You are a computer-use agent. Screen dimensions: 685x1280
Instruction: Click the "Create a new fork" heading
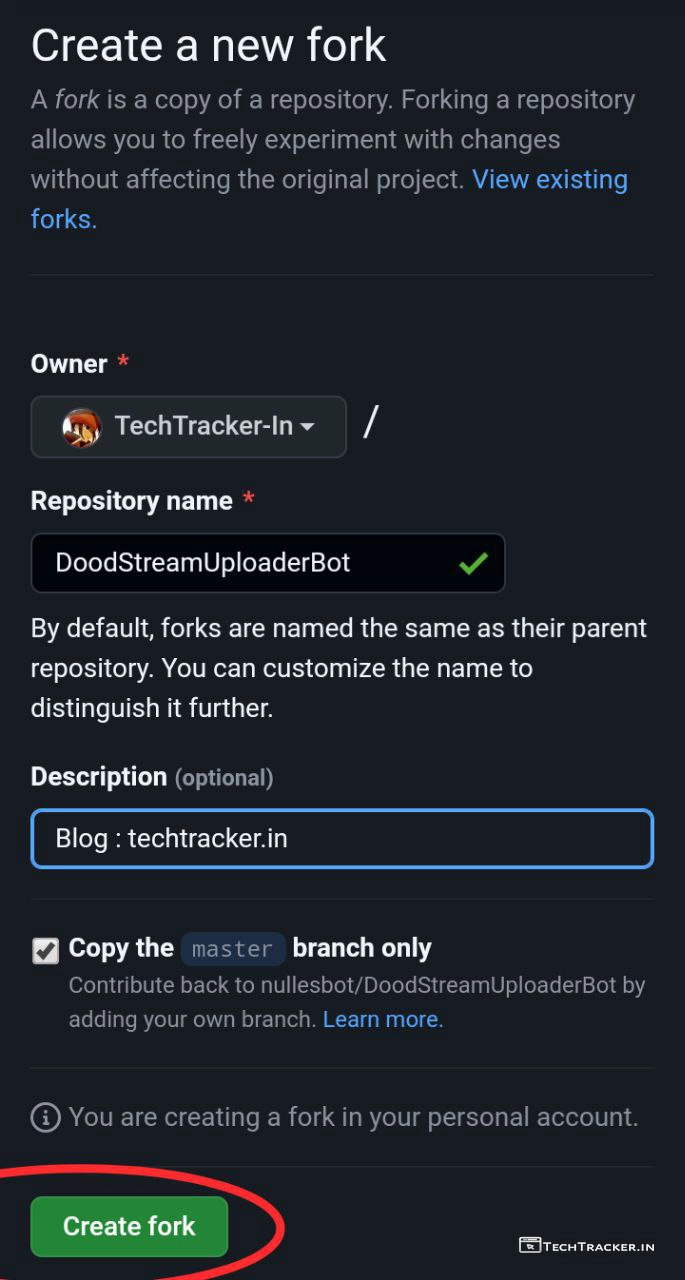pos(208,46)
